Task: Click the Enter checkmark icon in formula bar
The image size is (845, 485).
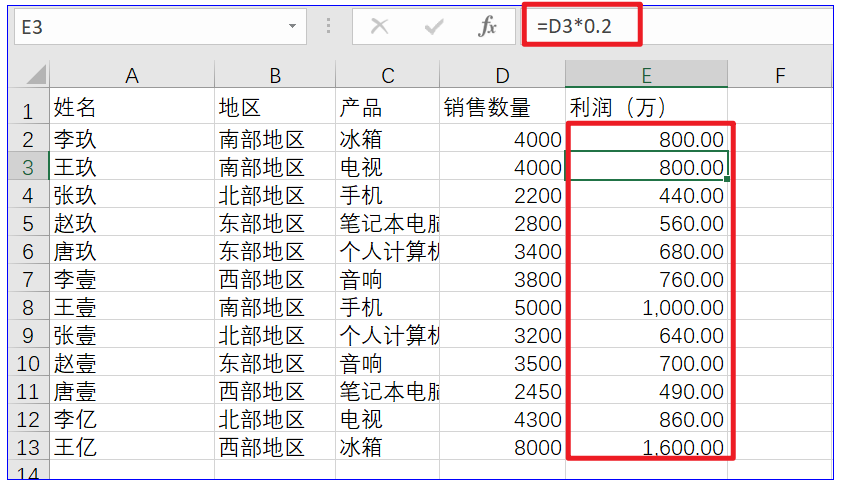Action: [434, 26]
